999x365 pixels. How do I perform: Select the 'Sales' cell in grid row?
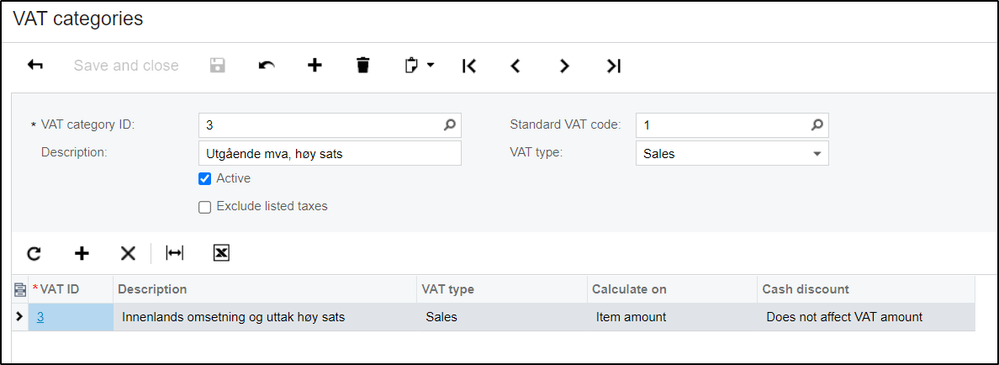502,317
